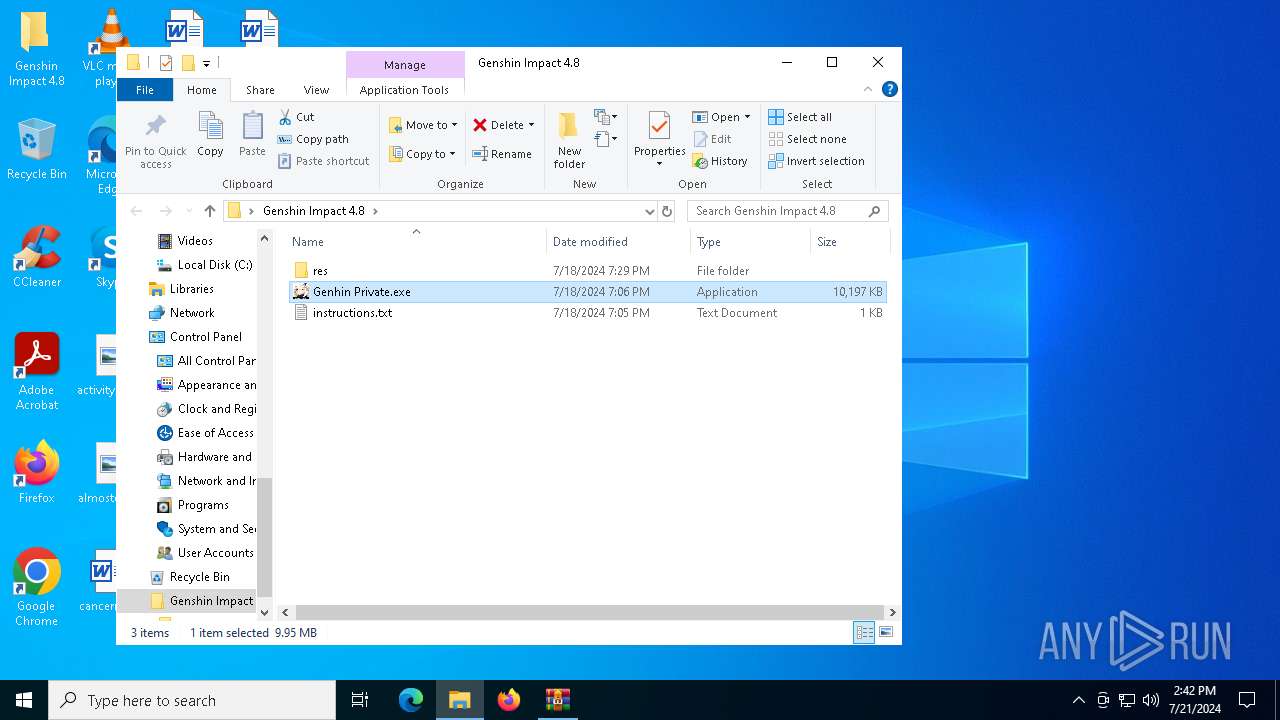Click Select all in ribbon

click(x=800, y=117)
